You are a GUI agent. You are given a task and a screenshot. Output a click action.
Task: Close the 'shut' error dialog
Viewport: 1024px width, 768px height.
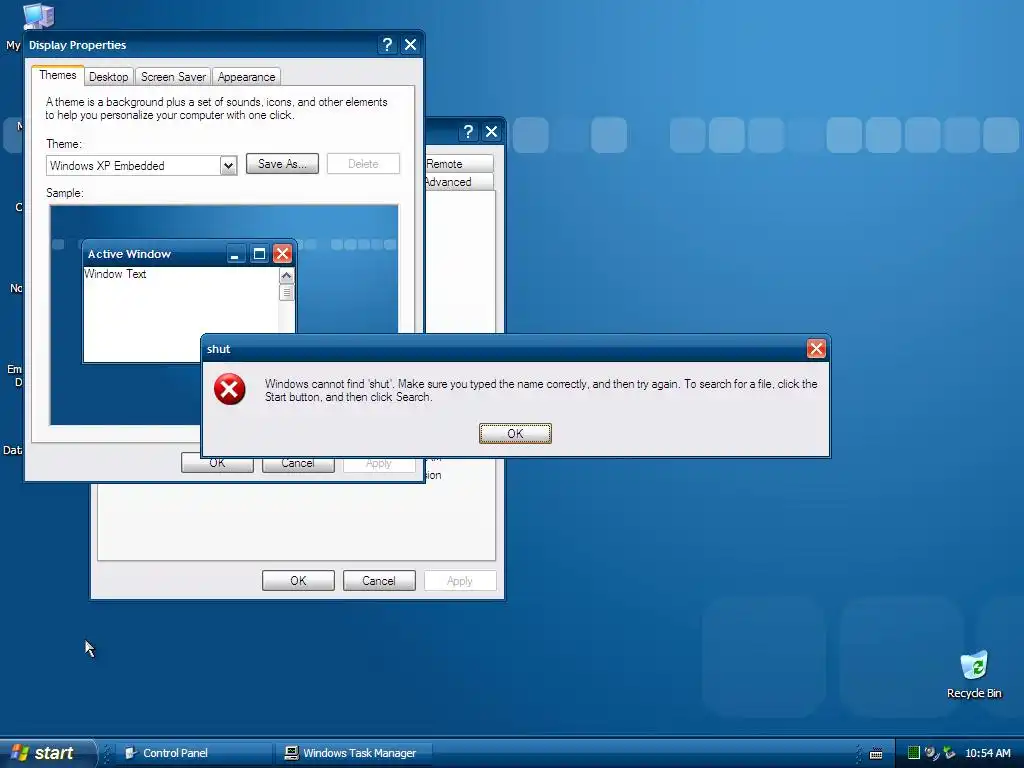pyautogui.click(x=816, y=349)
